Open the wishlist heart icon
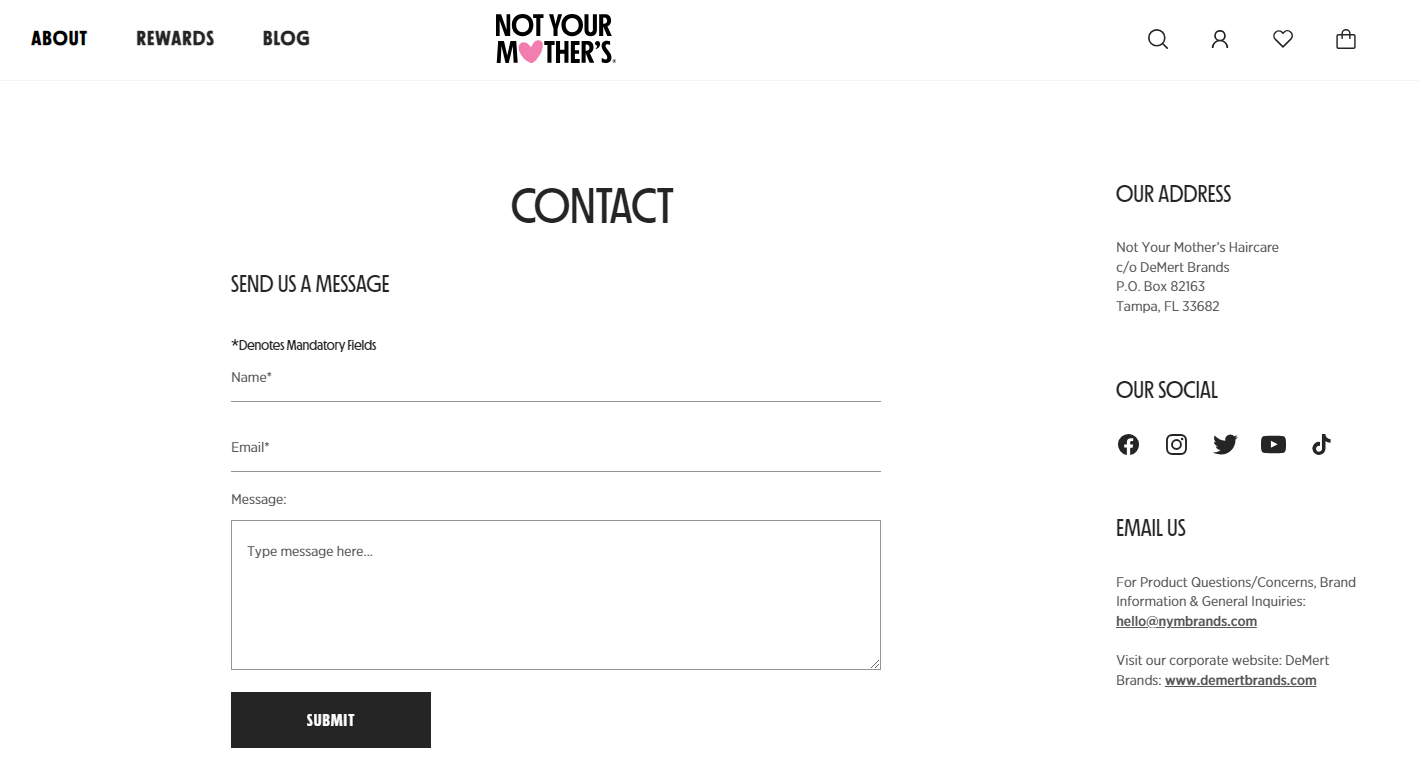1419x763 pixels. point(1282,39)
